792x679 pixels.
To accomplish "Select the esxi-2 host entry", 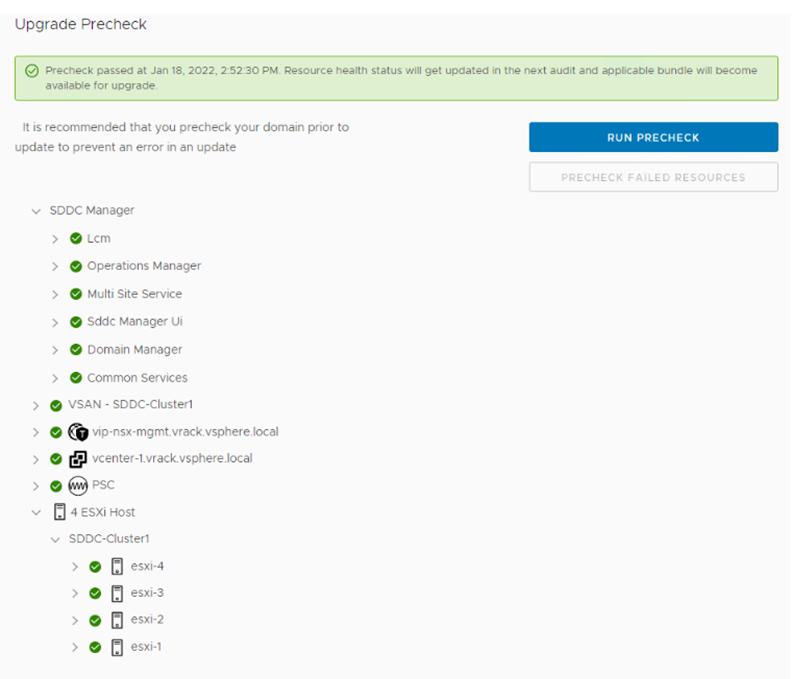I will pyautogui.click(x=147, y=619).
